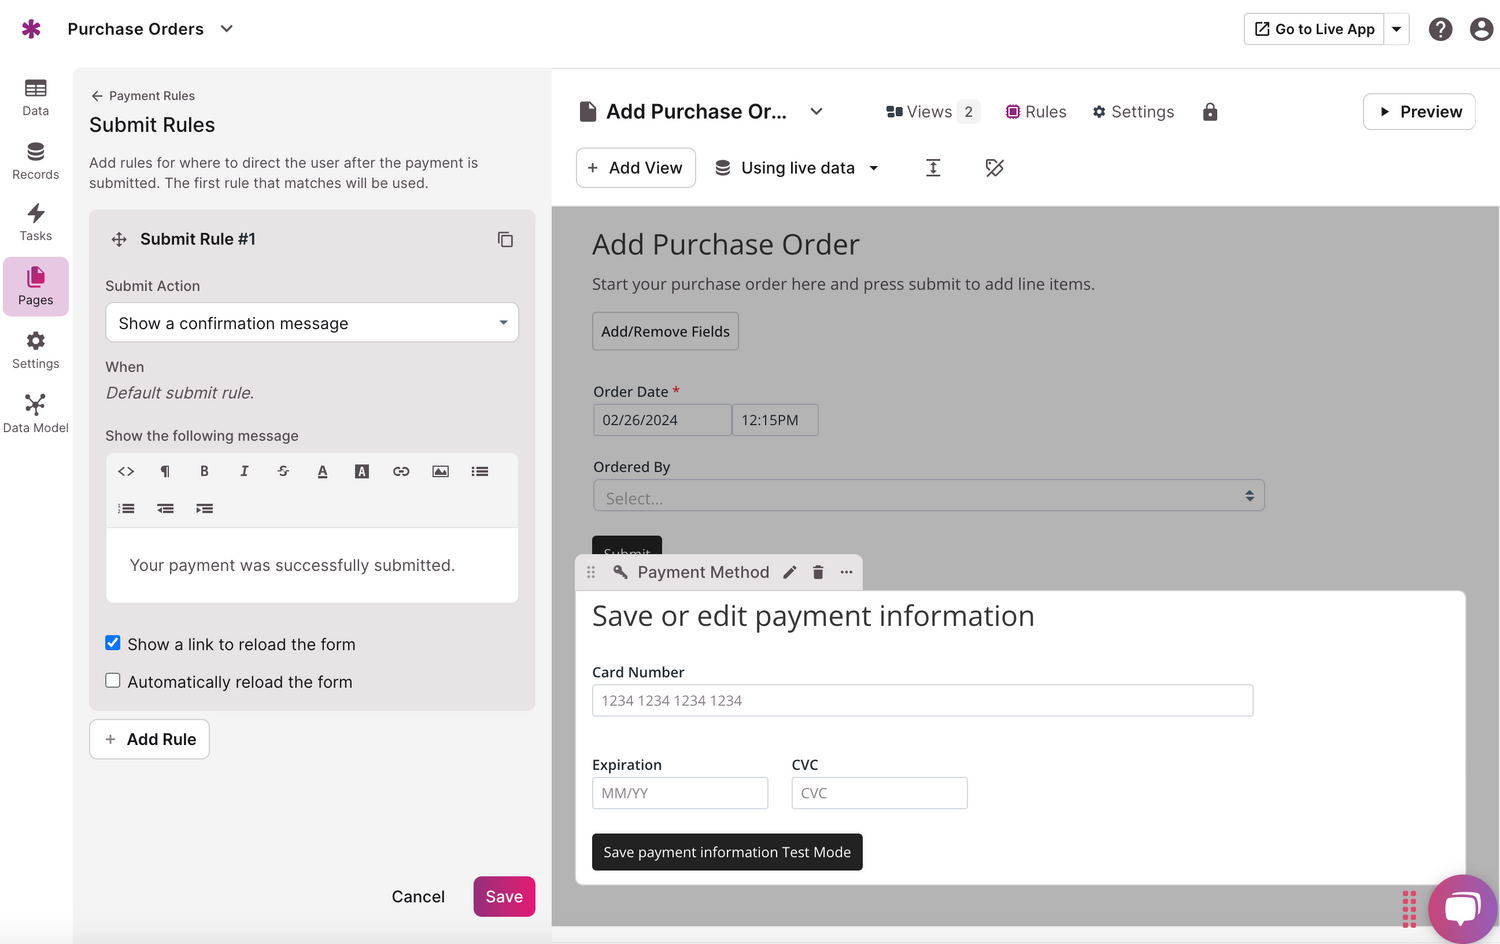Expand the 'Using live data' dropdown

pos(796,167)
